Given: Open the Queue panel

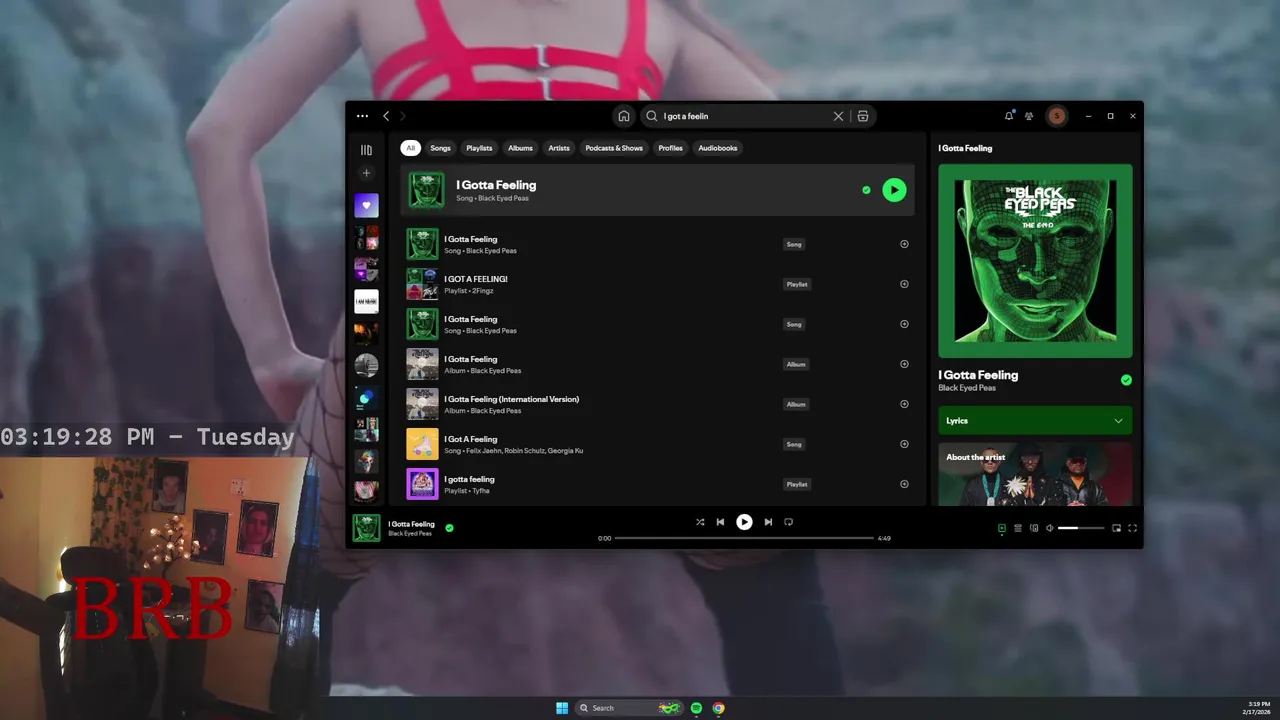Looking at the screenshot, I should [x=1018, y=528].
